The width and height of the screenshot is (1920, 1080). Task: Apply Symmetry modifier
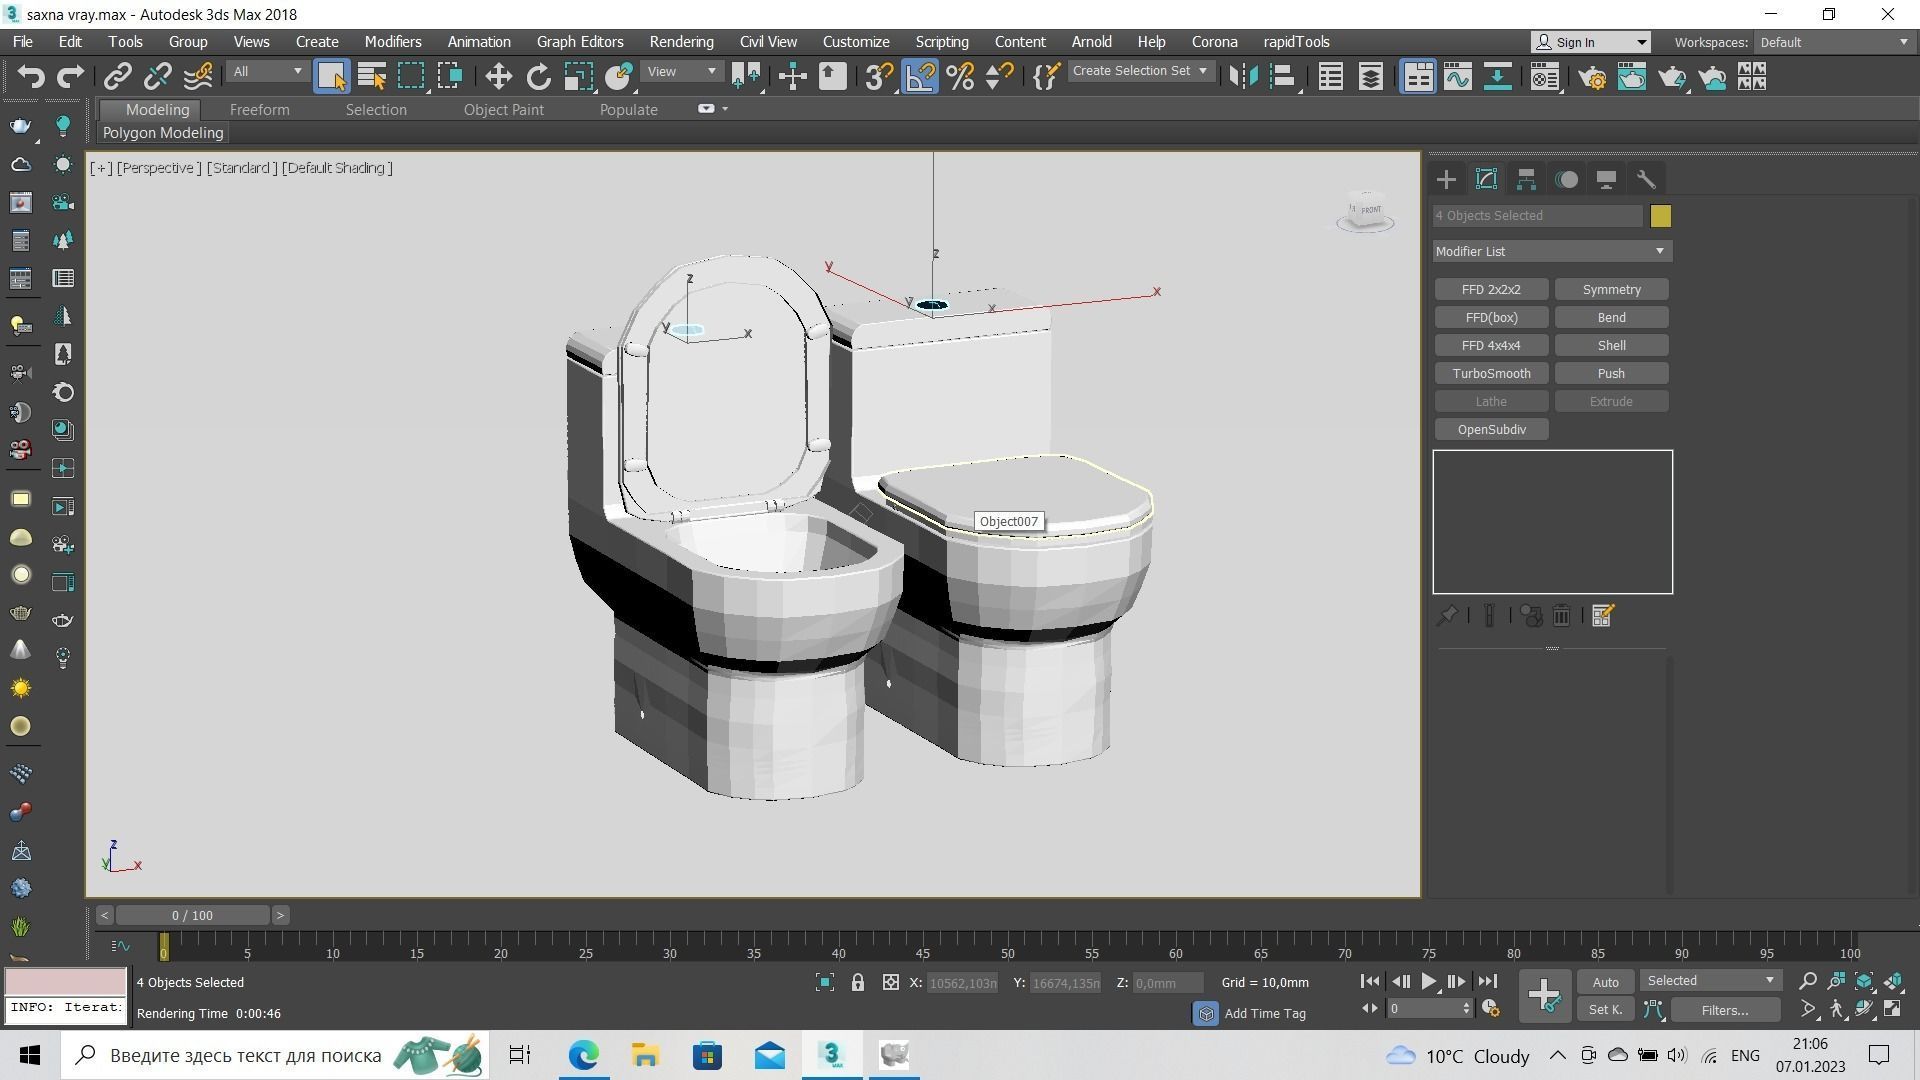(x=1611, y=289)
